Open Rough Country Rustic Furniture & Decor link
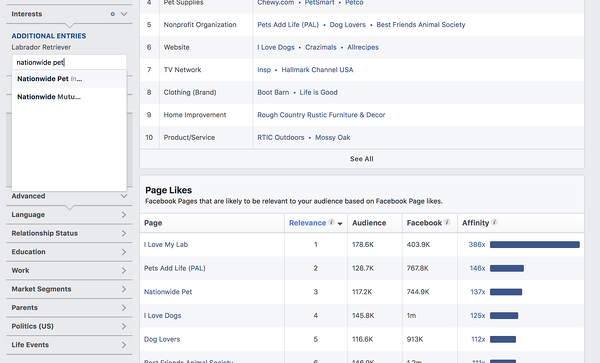Screen dimensions: 600x363 coord(321,115)
